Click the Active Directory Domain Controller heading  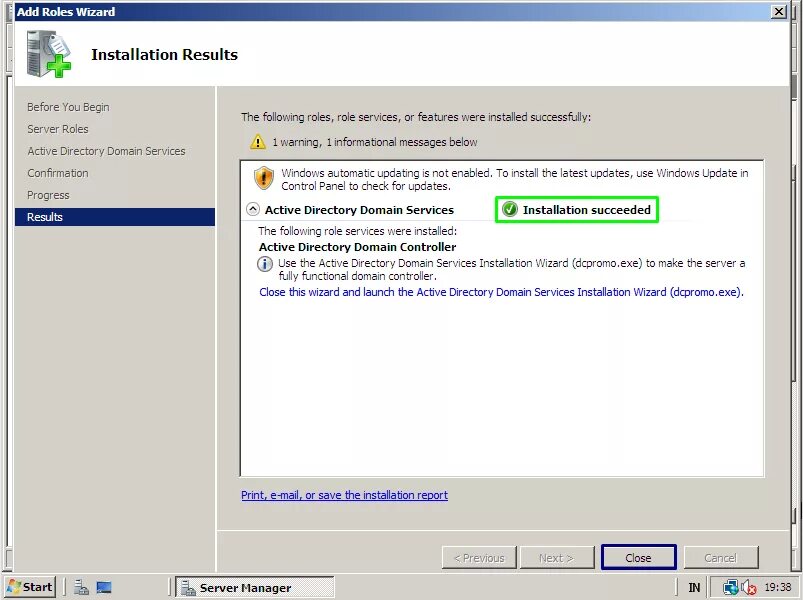coord(357,247)
